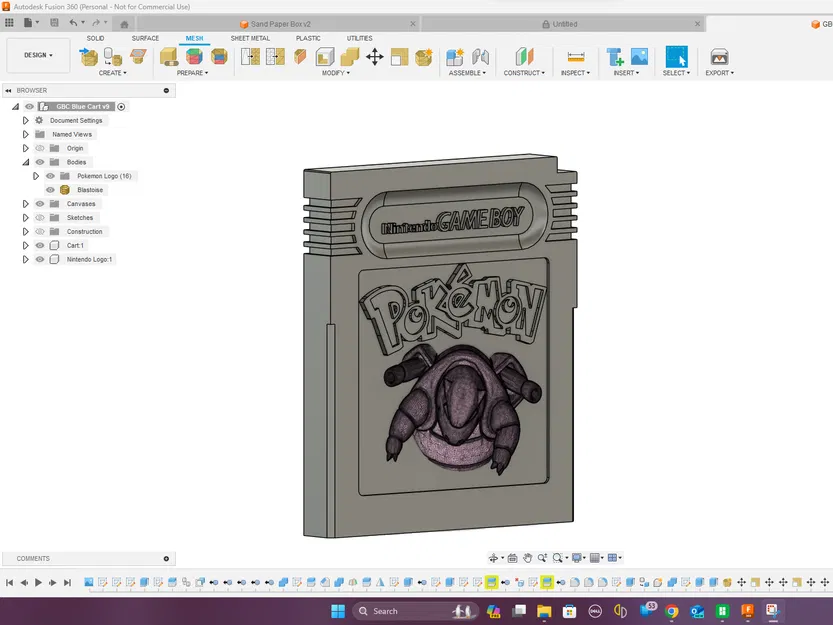Image resolution: width=833 pixels, height=625 pixels.
Task: Click the Nintendo Logo:1 component name
Action: (89, 259)
